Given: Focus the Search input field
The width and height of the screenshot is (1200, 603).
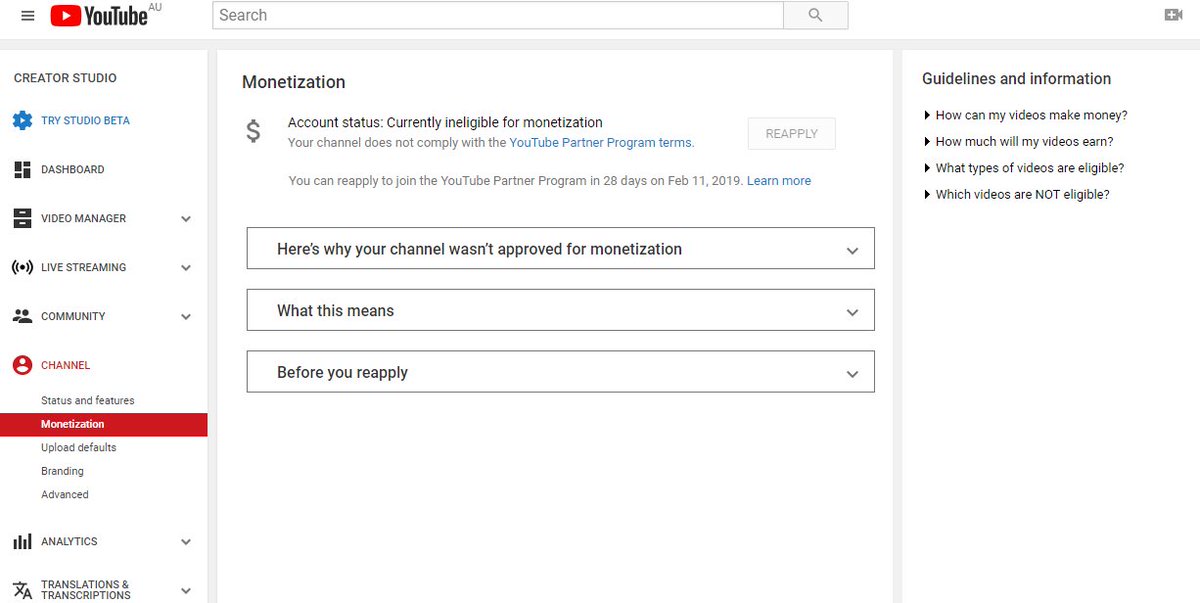Looking at the screenshot, I should click(498, 15).
